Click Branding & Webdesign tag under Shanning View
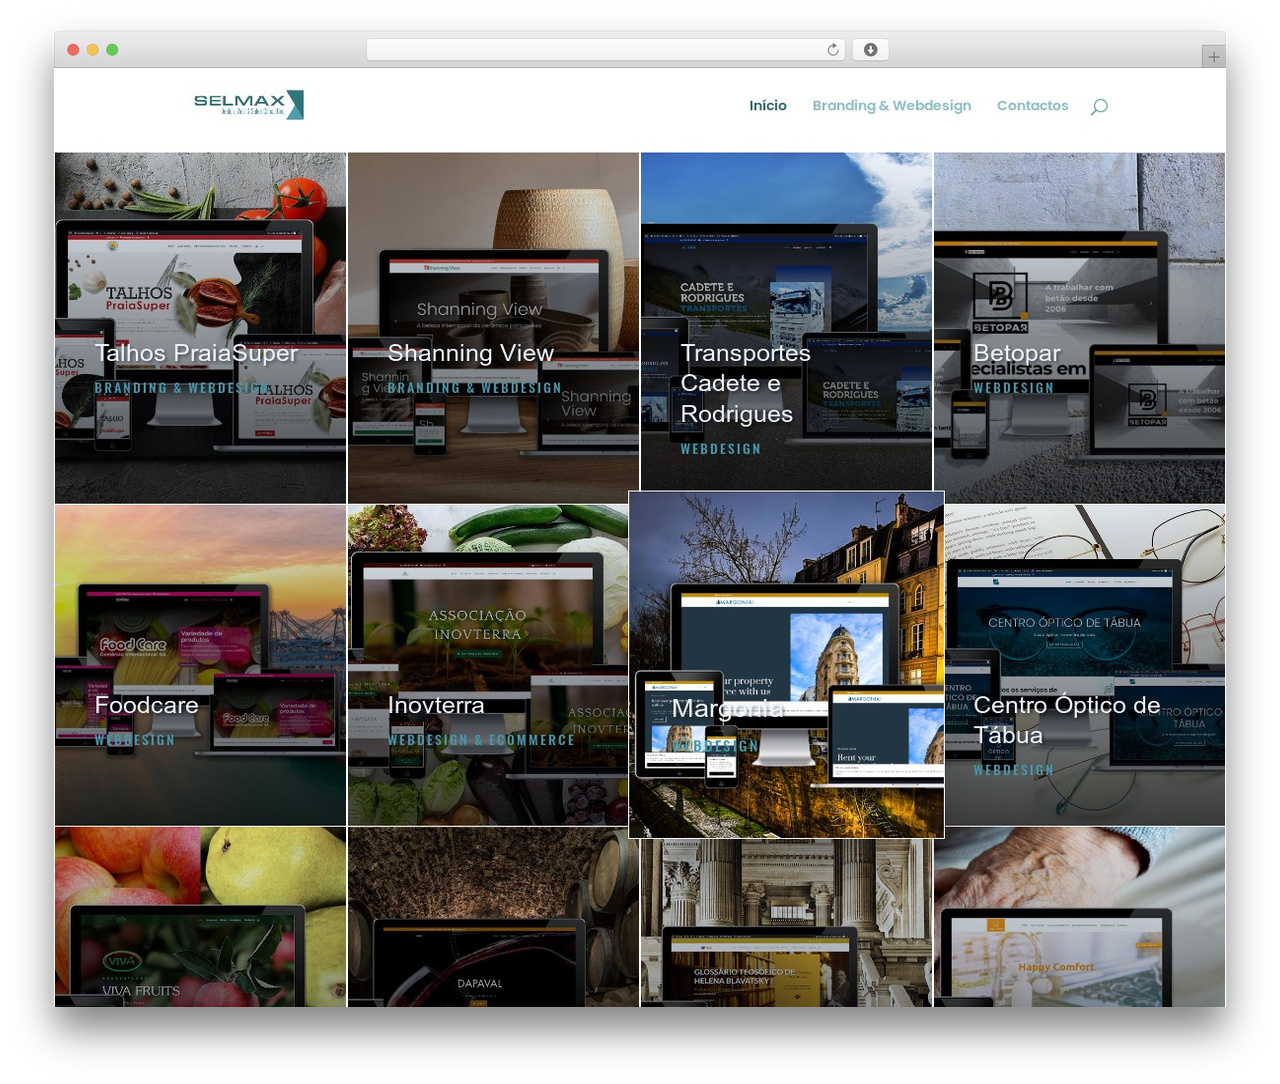Screen dimensions: 1280x1084 point(474,388)
